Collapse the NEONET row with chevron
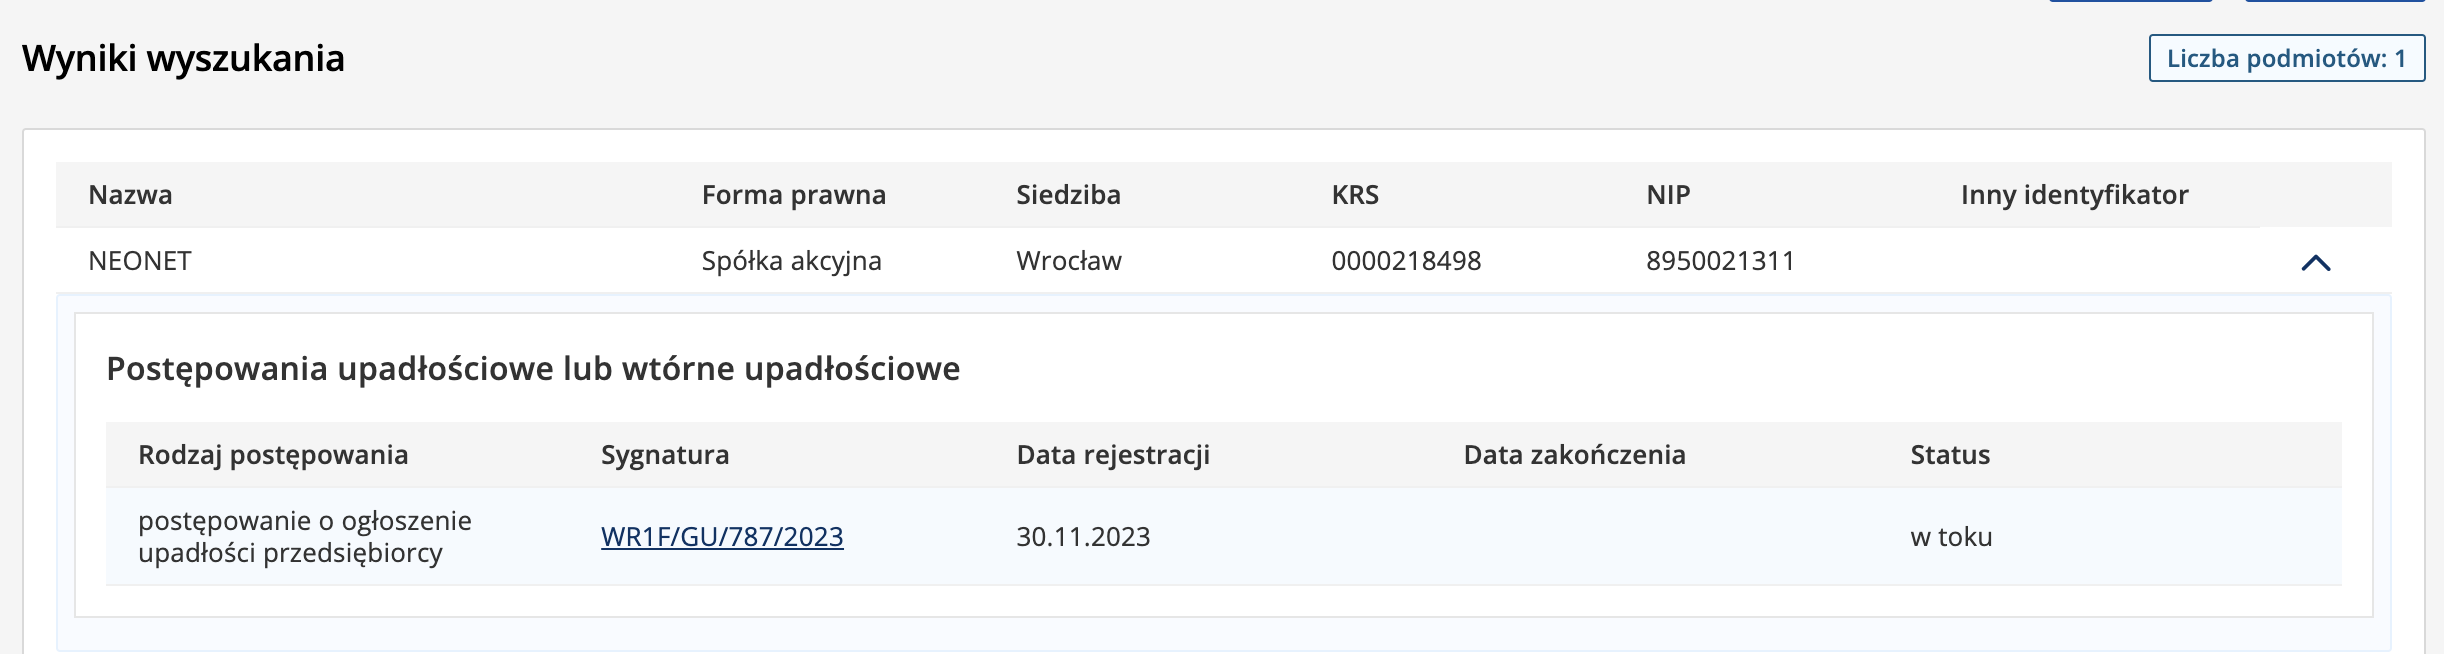 pos(2315,263)
